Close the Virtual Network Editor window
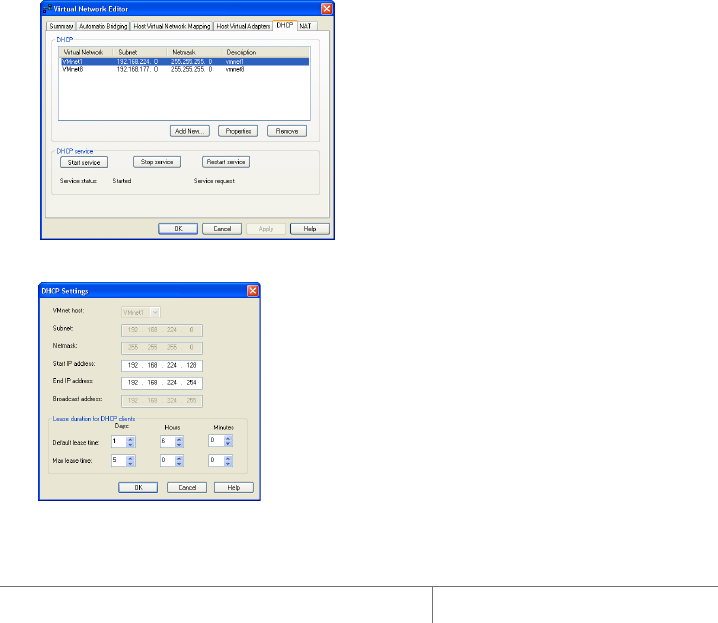718x623 pixels. click(x=326, y=9)
